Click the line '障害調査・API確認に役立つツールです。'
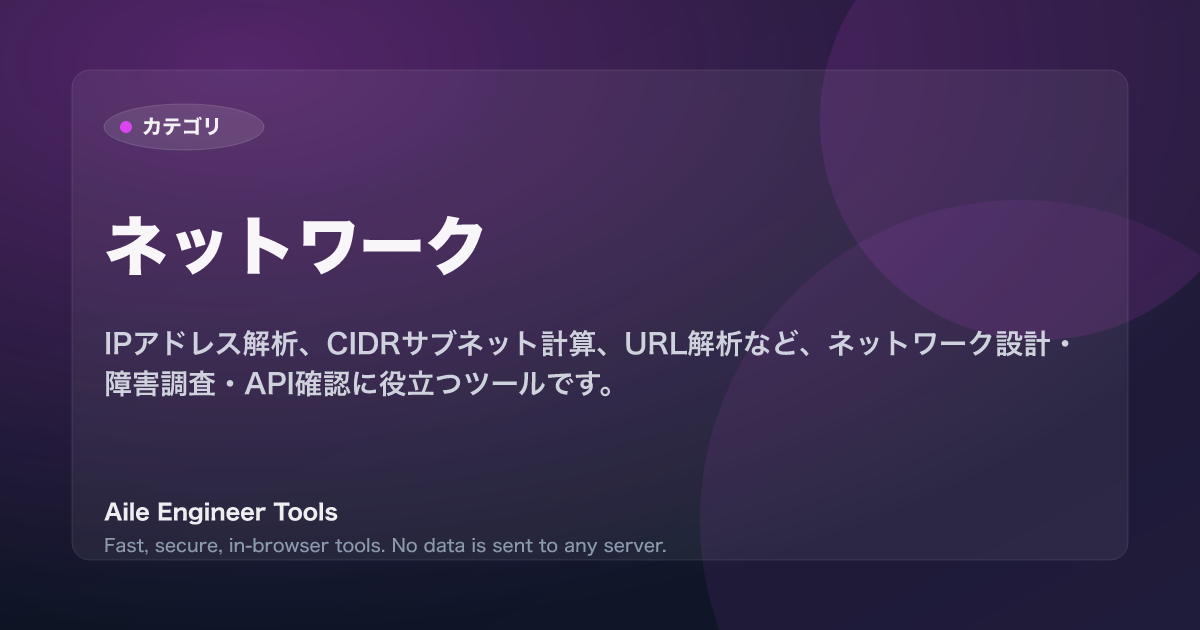The height and width of the screenshot is (630, 1200). pos(359,385)
